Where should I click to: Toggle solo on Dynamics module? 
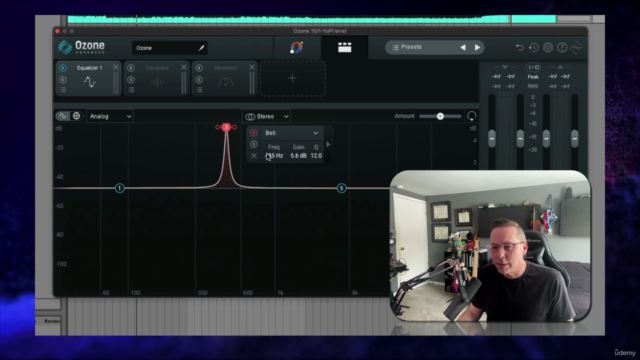tap(131, 80)
